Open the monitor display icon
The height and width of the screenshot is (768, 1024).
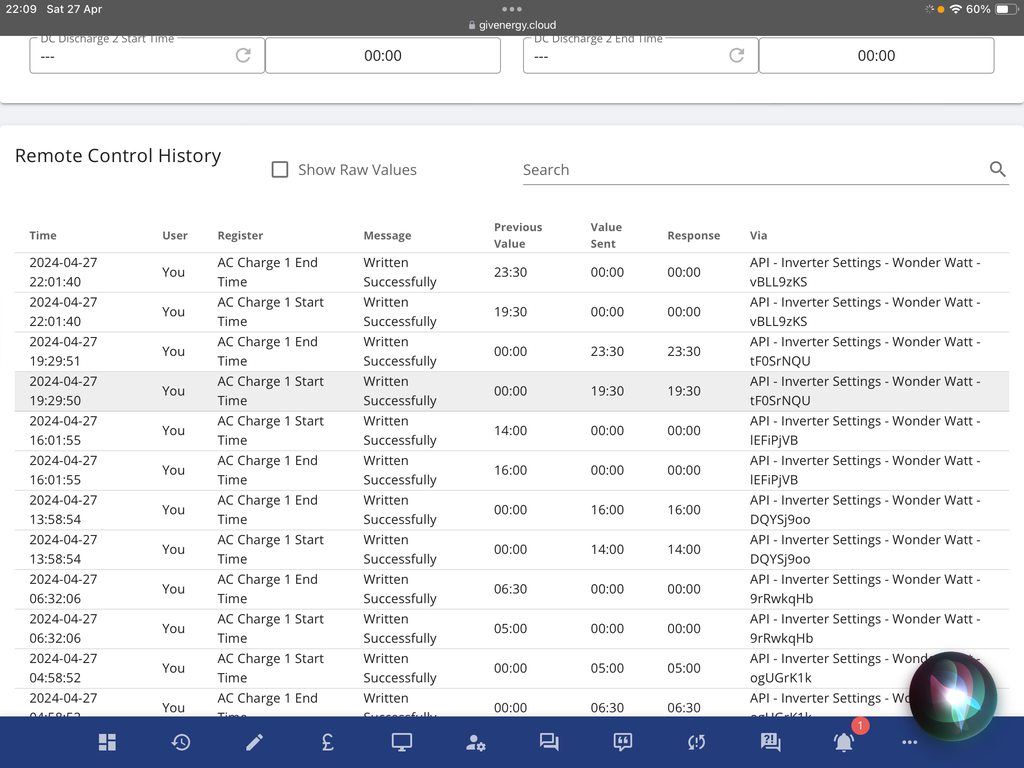[402, 742]
